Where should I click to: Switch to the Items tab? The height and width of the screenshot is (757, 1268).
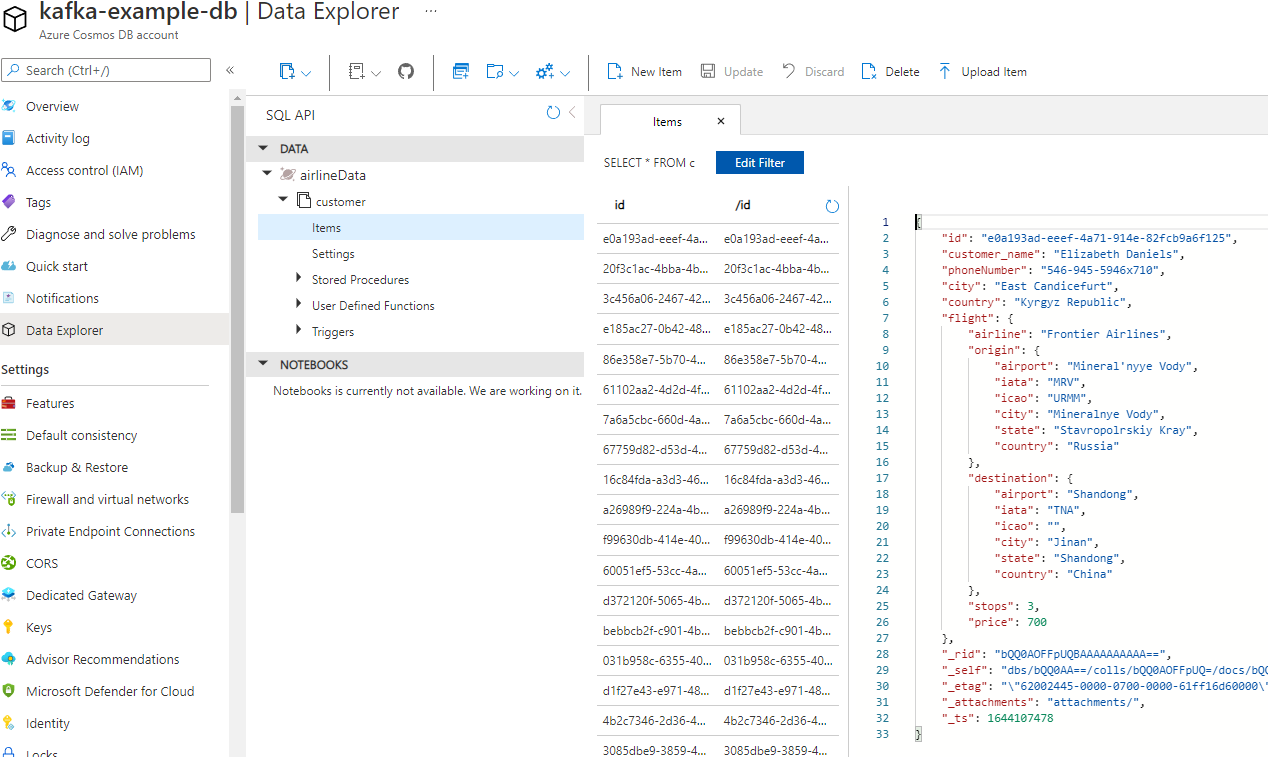667,121
